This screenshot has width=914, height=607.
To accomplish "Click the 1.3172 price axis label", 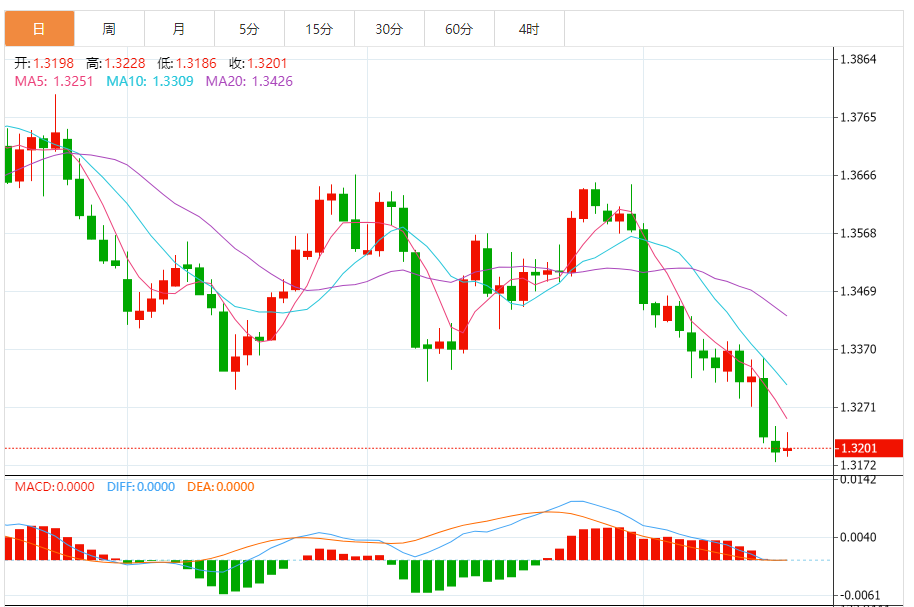I will [x=858, y=465].
